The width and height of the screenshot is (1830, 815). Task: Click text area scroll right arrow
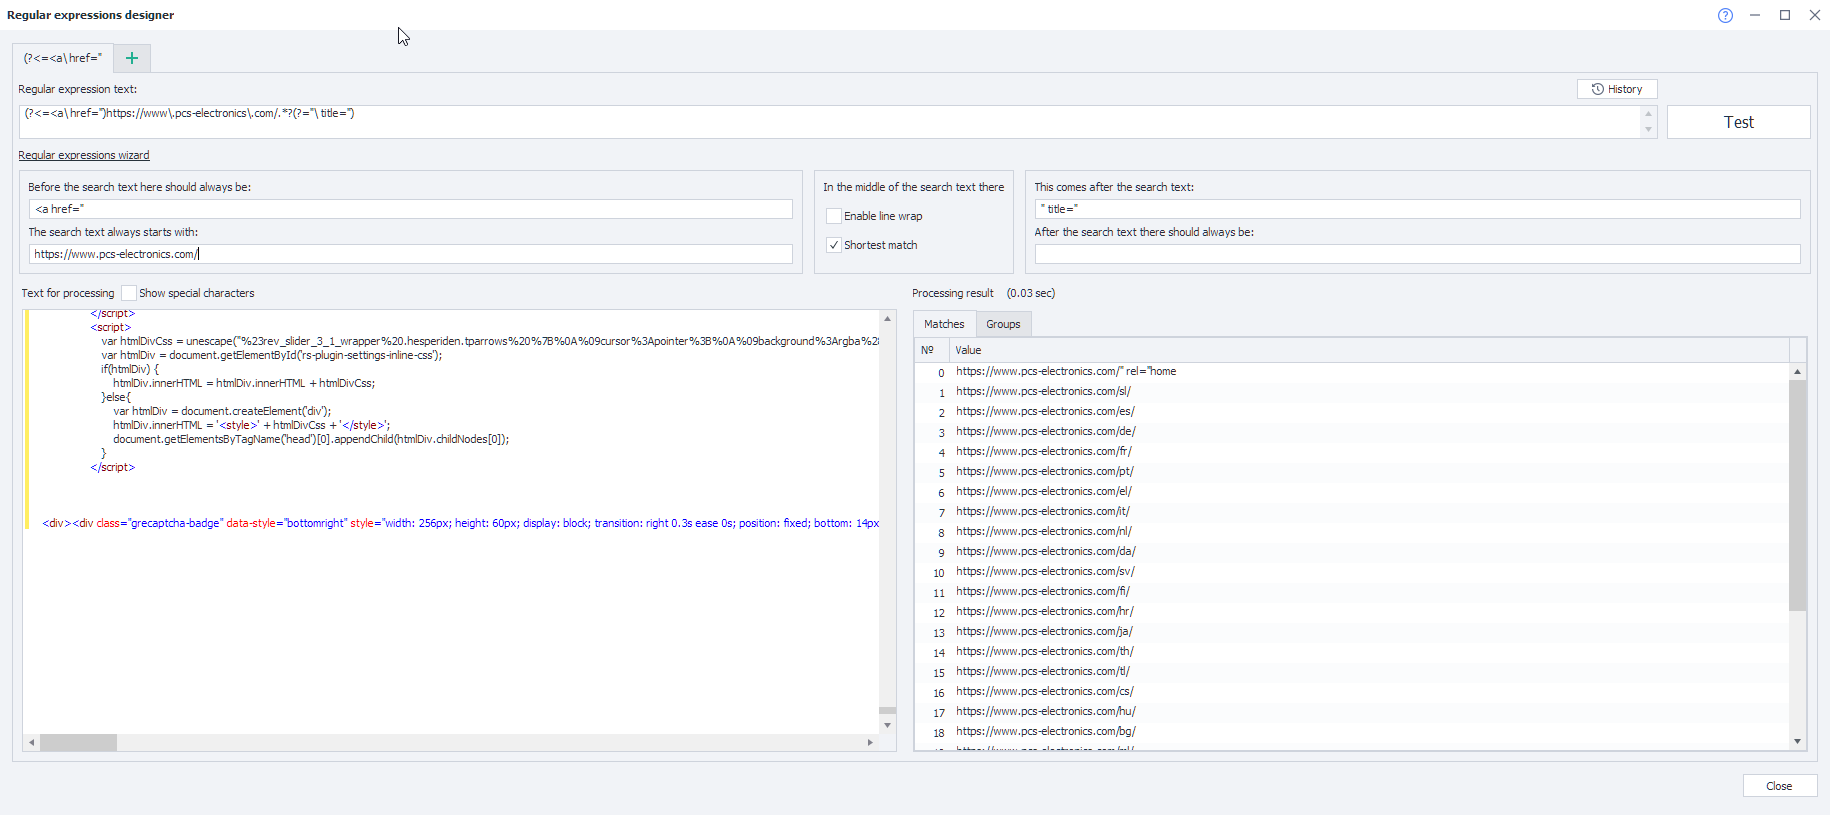[x=870, y=742]
